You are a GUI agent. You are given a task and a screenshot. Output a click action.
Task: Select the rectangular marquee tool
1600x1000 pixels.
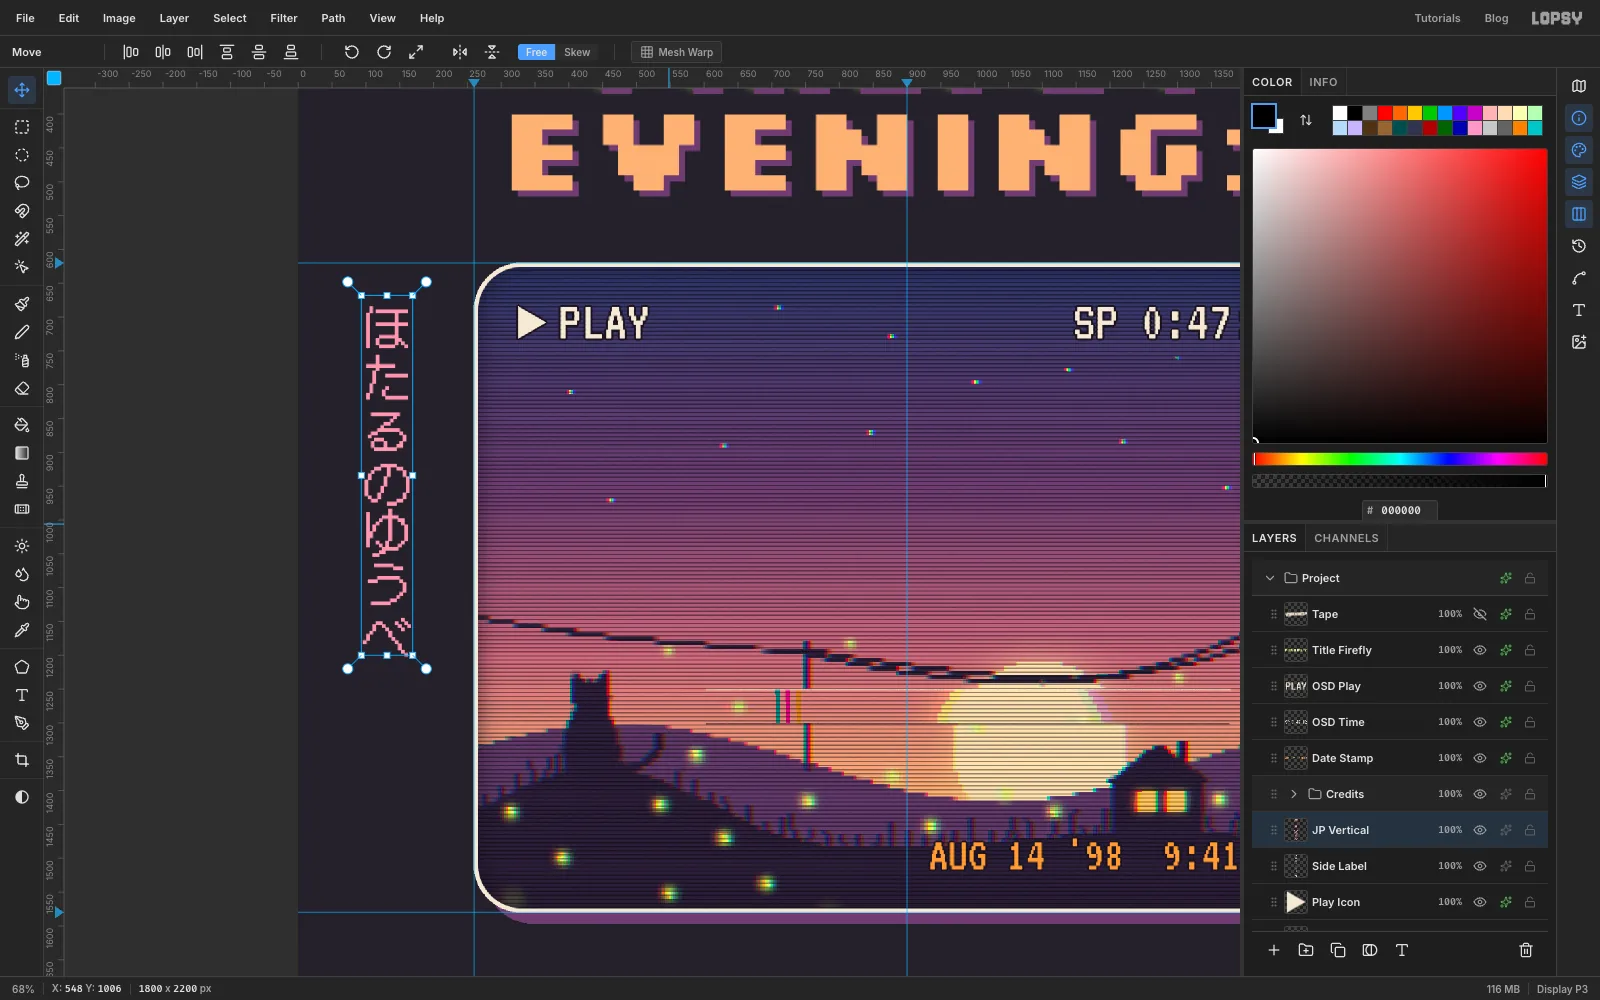22,127
